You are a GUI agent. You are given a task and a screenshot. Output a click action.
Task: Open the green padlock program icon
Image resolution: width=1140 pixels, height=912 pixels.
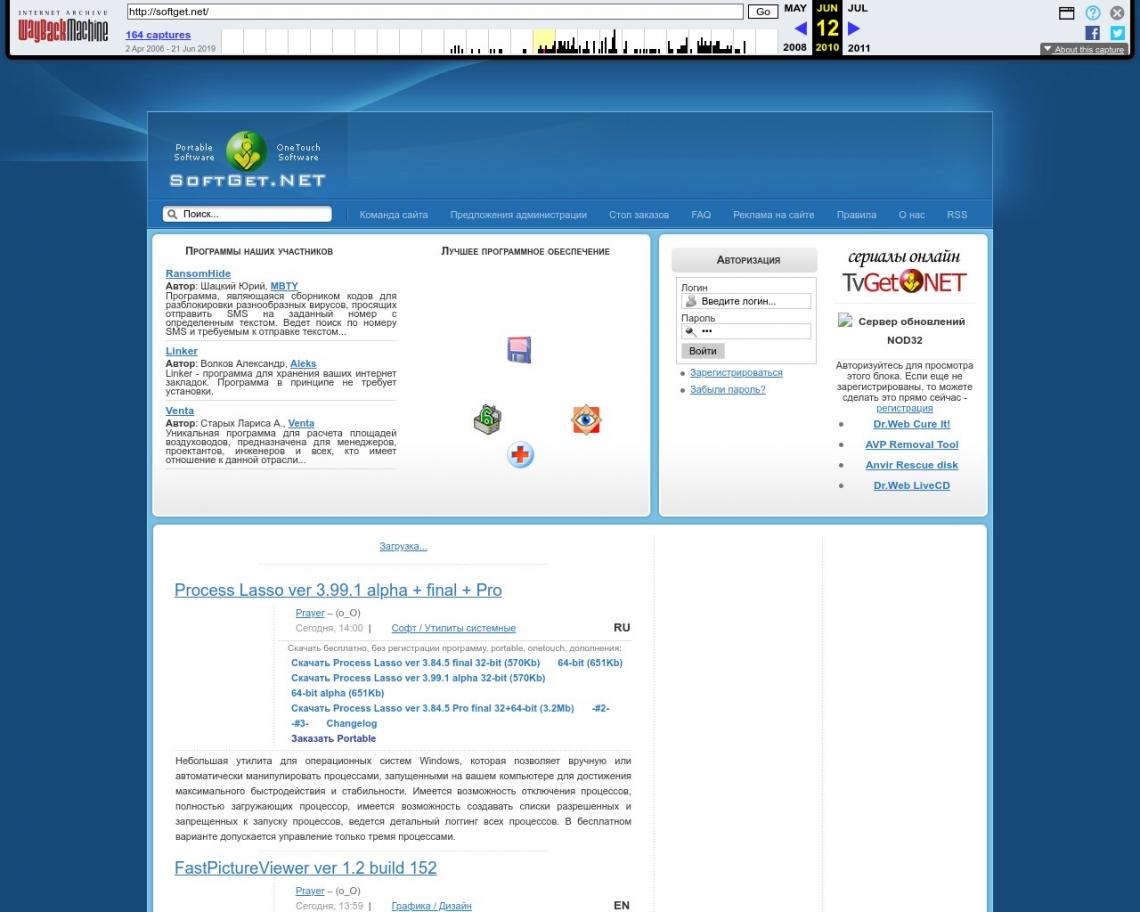tap(487, 420)
